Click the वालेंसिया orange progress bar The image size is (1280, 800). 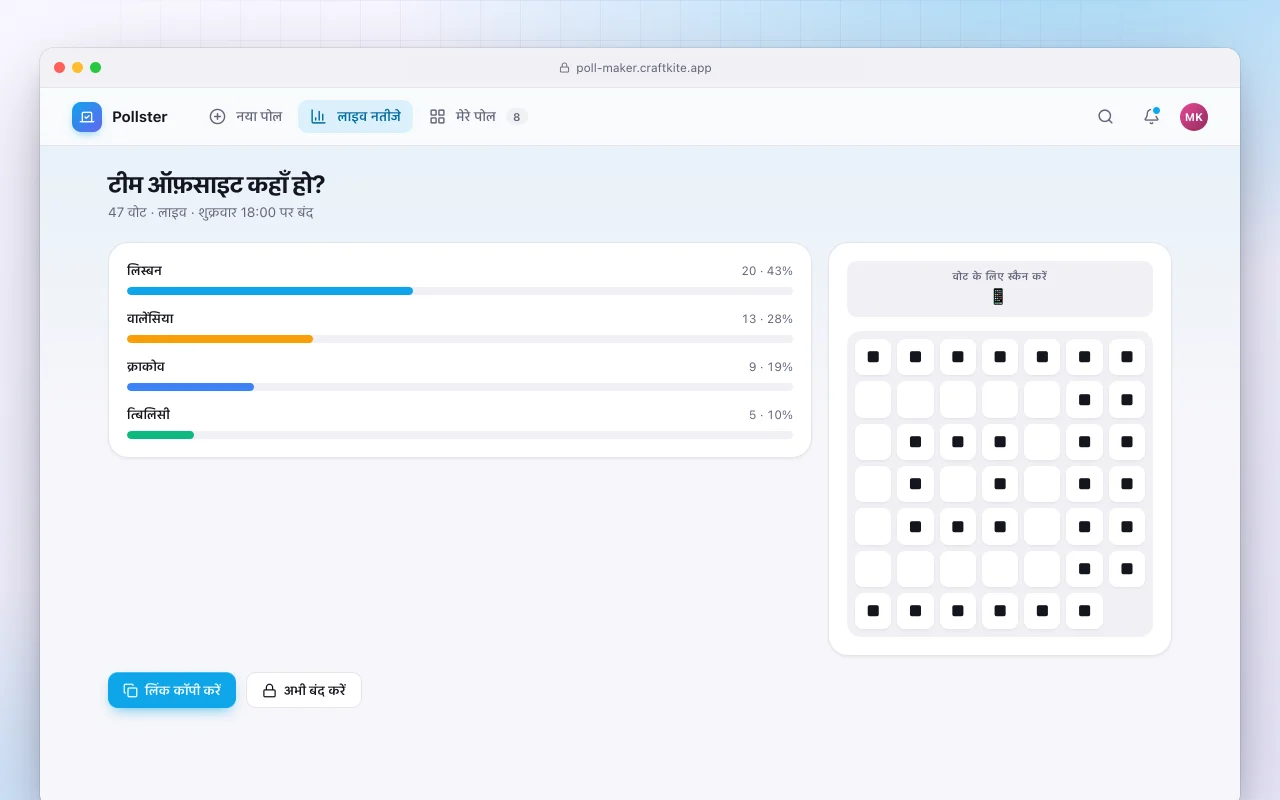coord(220,339)
